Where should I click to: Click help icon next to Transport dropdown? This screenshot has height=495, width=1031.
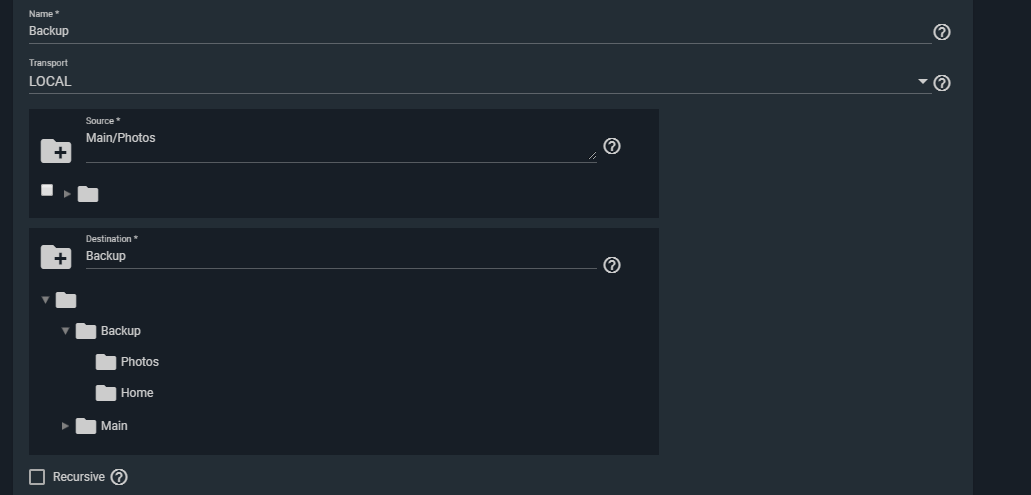(941, 83)
